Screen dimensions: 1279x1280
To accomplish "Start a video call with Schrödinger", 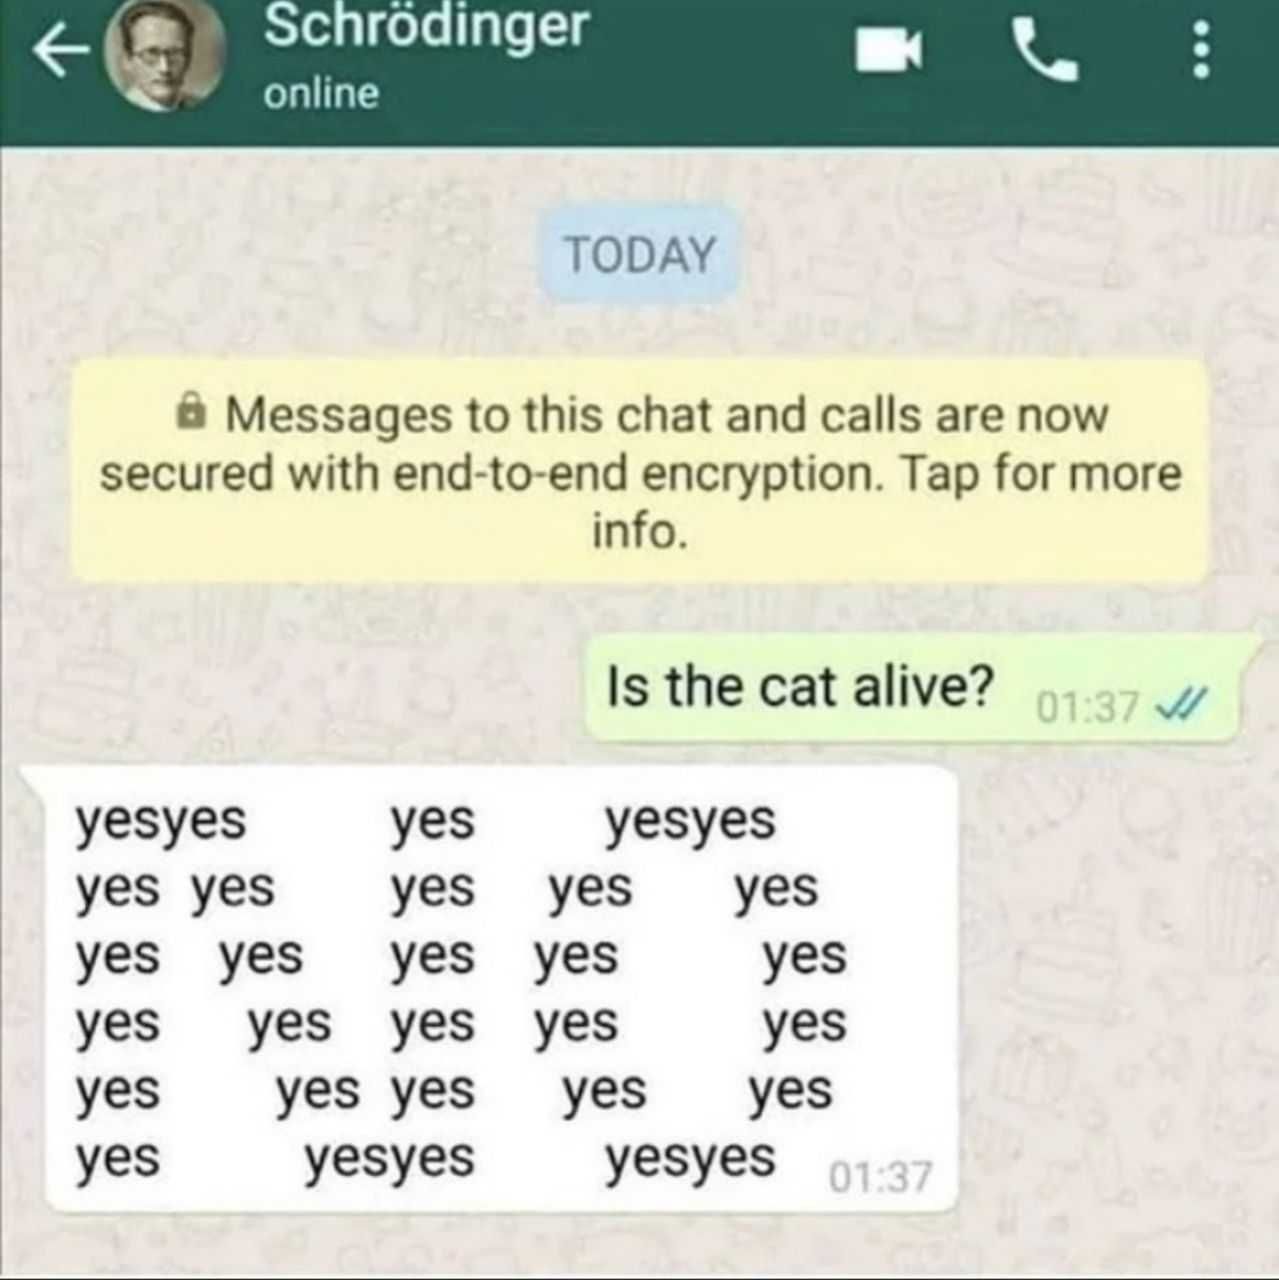I will [x=888, y=50].
